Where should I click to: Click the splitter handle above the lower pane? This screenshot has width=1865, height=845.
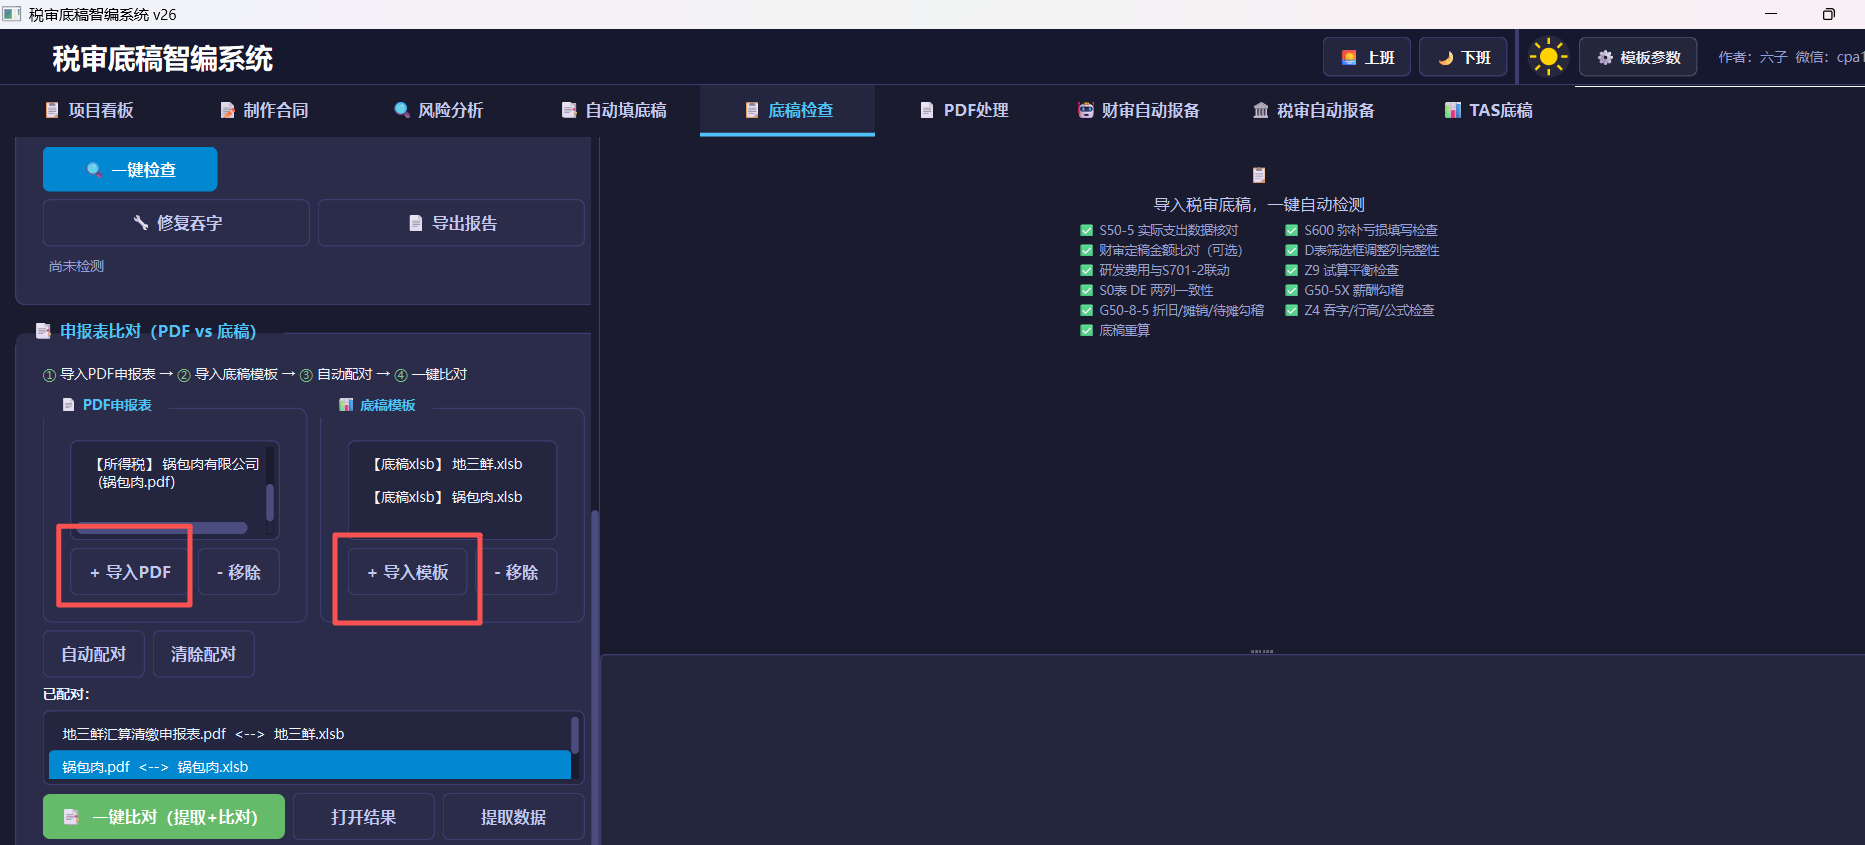[1262, 651]
